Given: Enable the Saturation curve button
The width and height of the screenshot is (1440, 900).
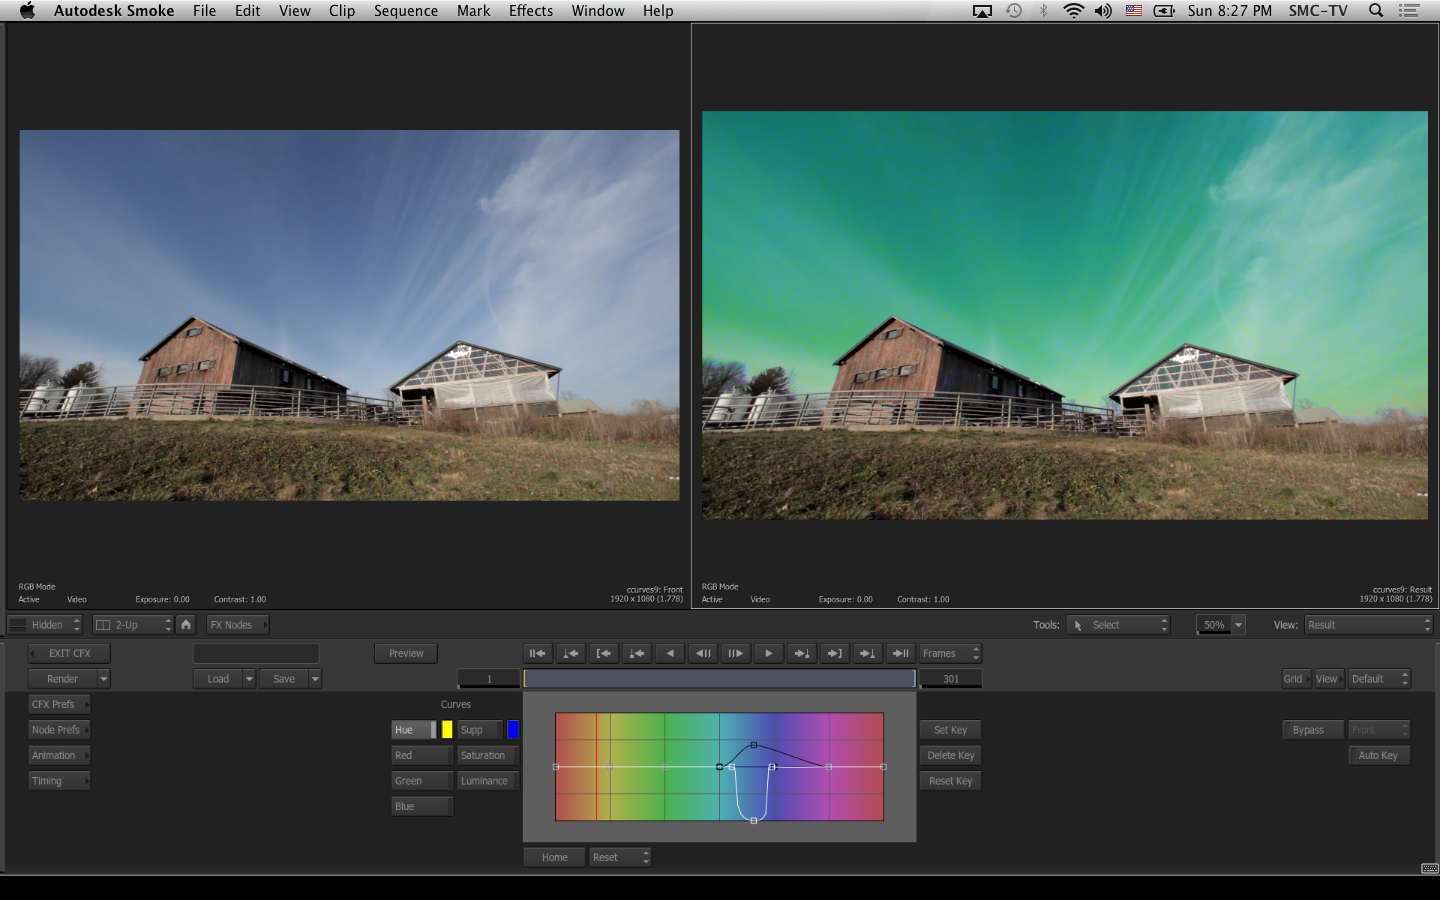Looking at the screenshot, I should 487,755.
